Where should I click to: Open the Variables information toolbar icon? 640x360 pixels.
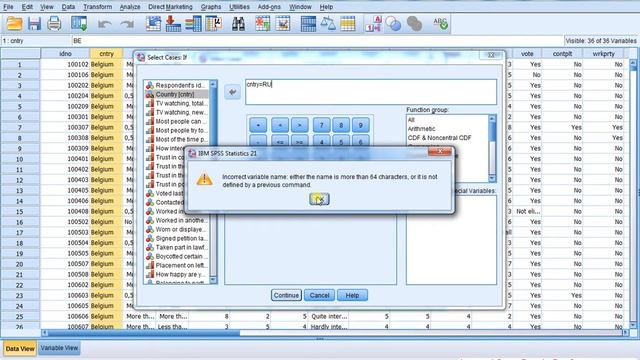193,24
